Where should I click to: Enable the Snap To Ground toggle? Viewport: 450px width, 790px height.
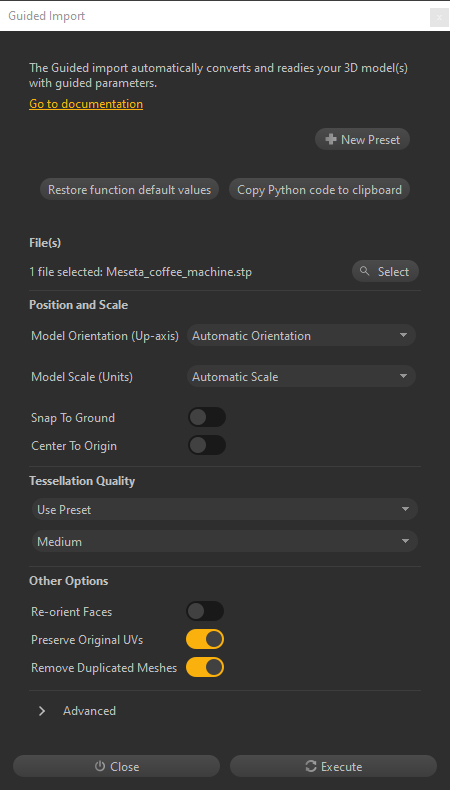click(x=207, y=417)
